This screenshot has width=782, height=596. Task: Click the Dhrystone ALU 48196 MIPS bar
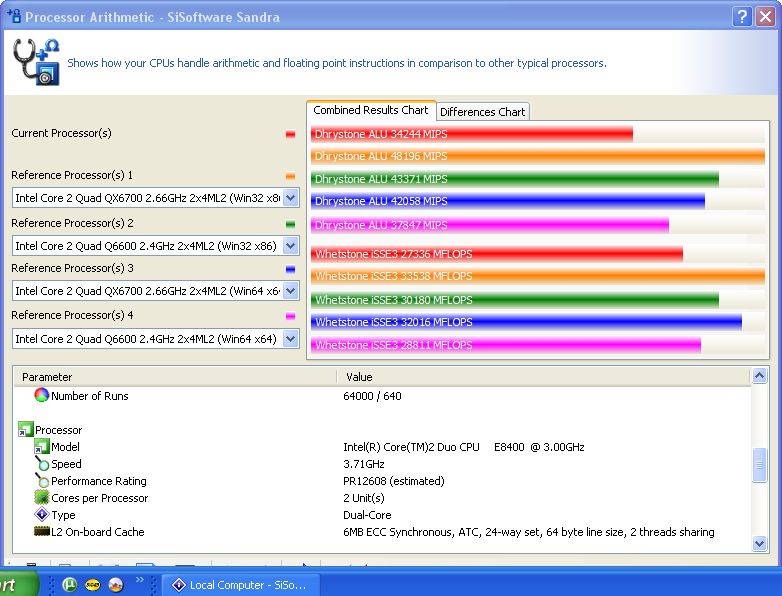(538, 156)
